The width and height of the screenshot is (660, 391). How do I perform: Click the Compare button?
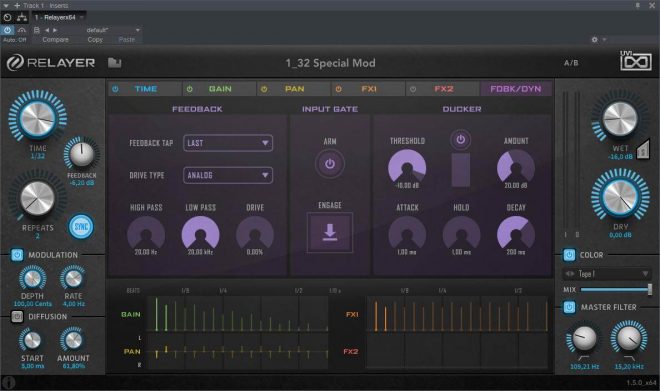[55, 40]
